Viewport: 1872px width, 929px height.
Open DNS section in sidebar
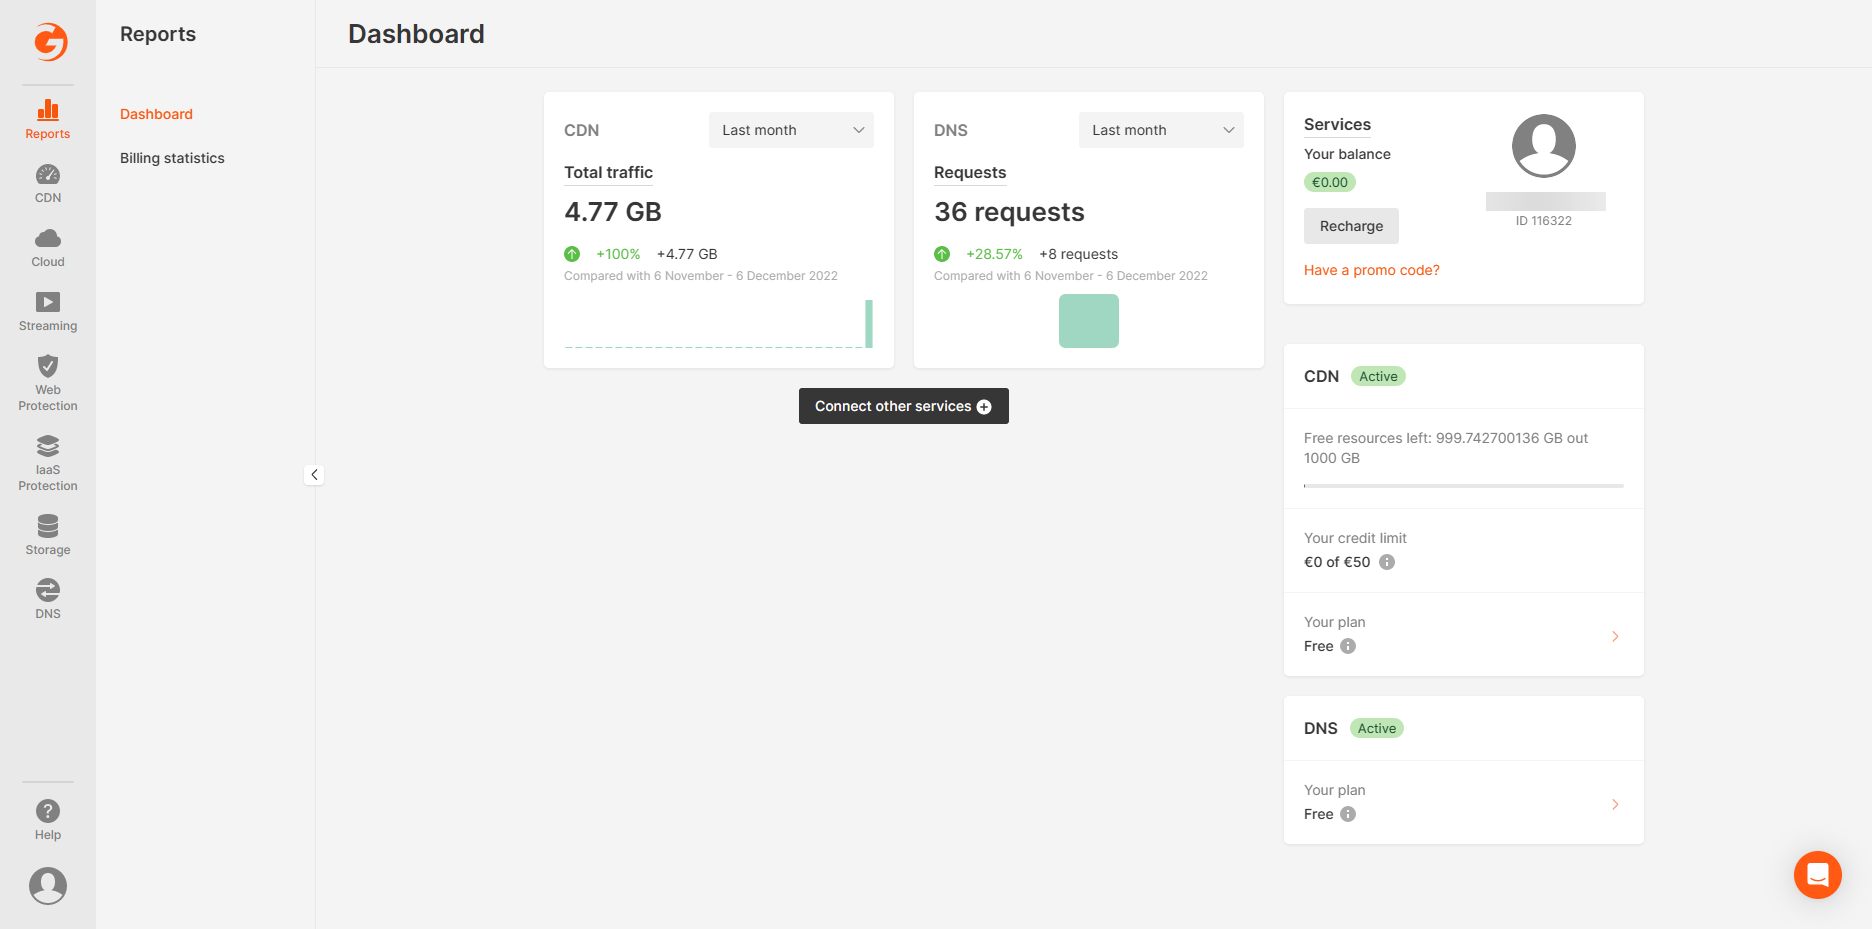[47, 599]
